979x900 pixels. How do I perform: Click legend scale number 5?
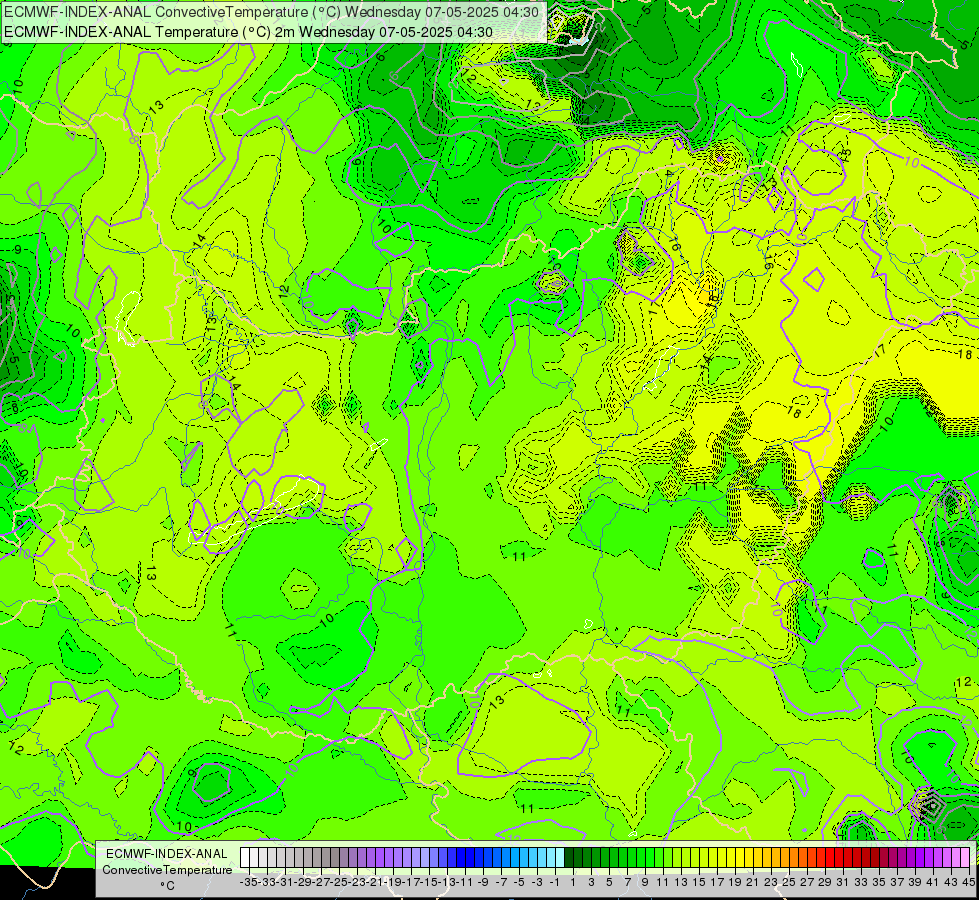tap(609, 882)
